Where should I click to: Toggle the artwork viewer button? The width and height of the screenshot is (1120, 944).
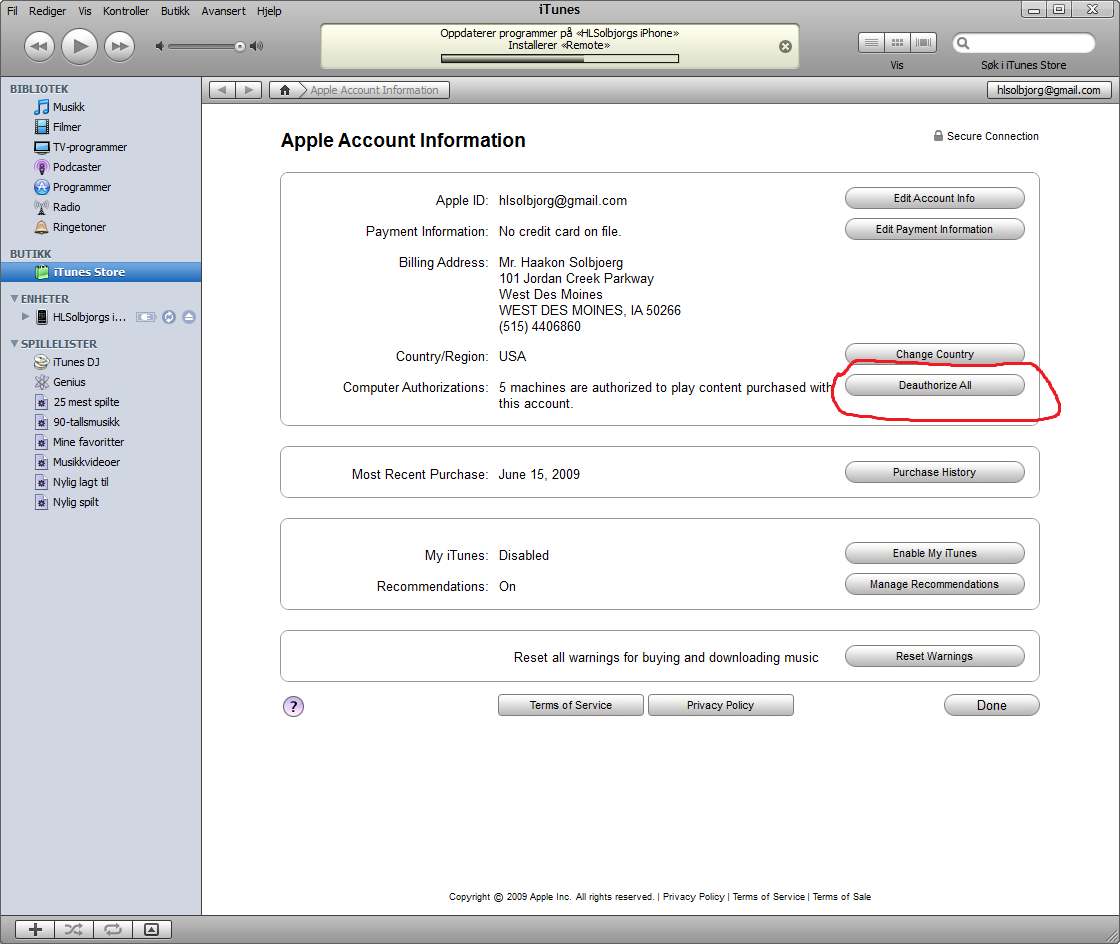pos(151,929)
